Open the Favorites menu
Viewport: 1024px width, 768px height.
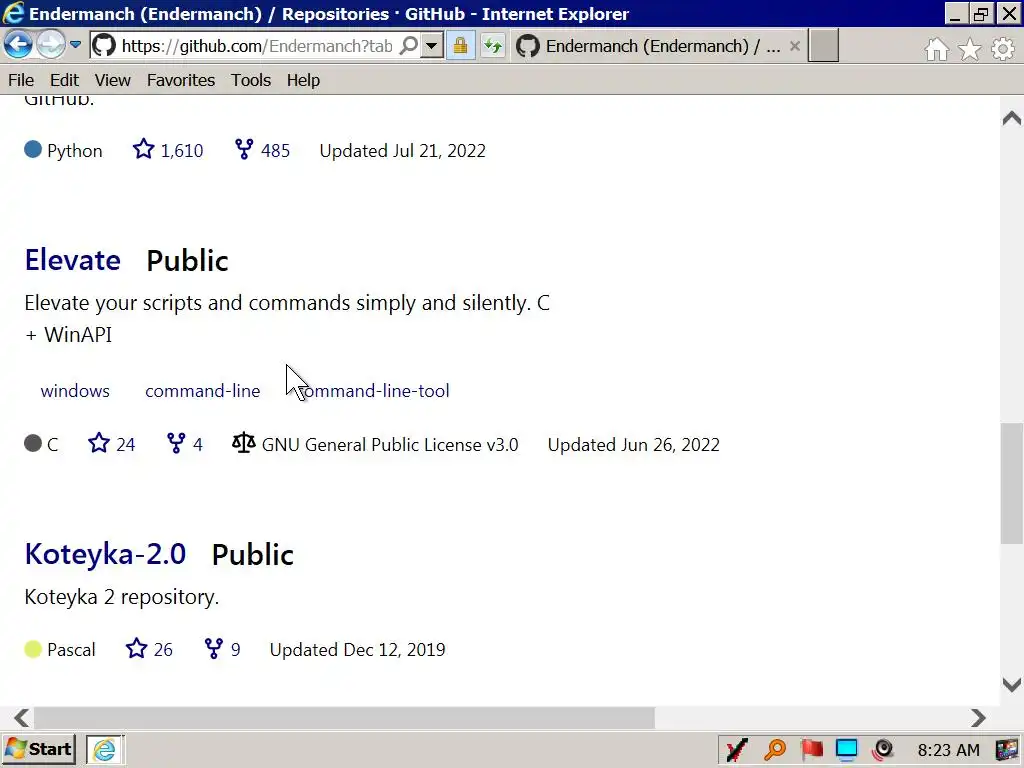tap(181, 80)
